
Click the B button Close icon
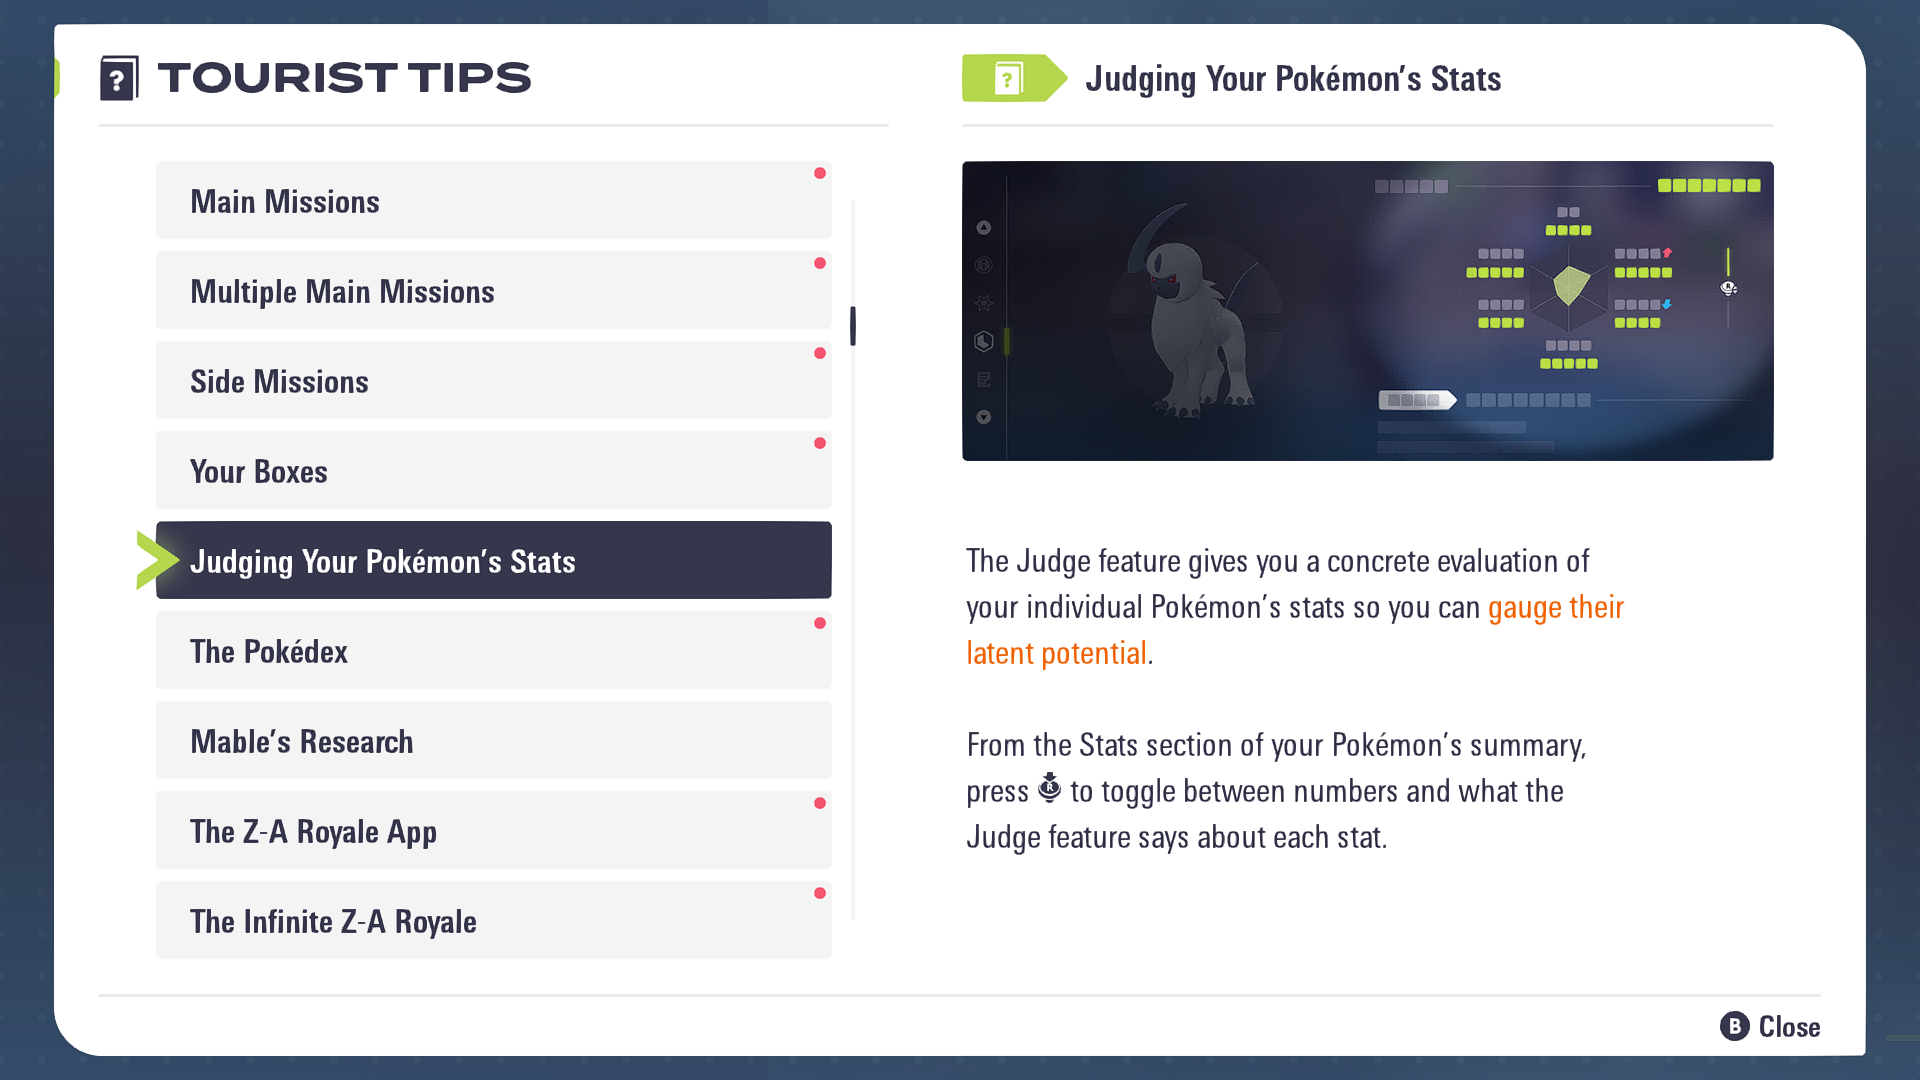coord(1734,1026)
